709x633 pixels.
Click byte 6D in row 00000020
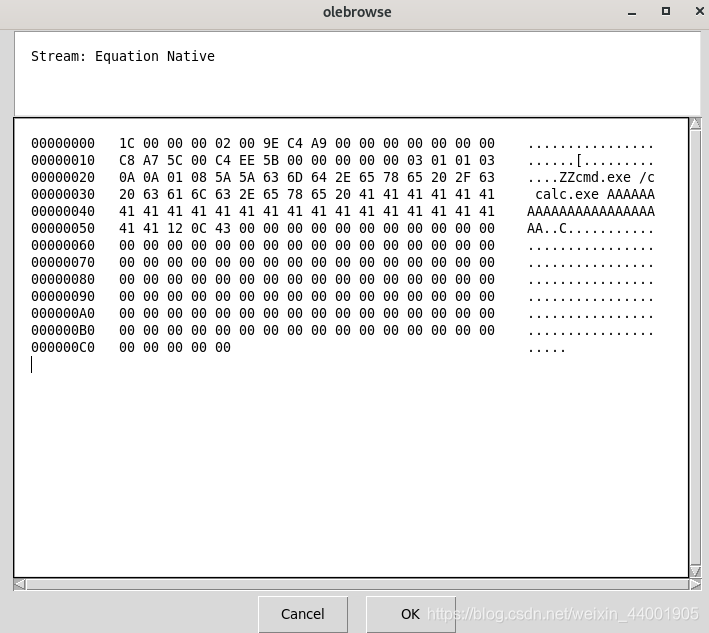coord(294,177)
